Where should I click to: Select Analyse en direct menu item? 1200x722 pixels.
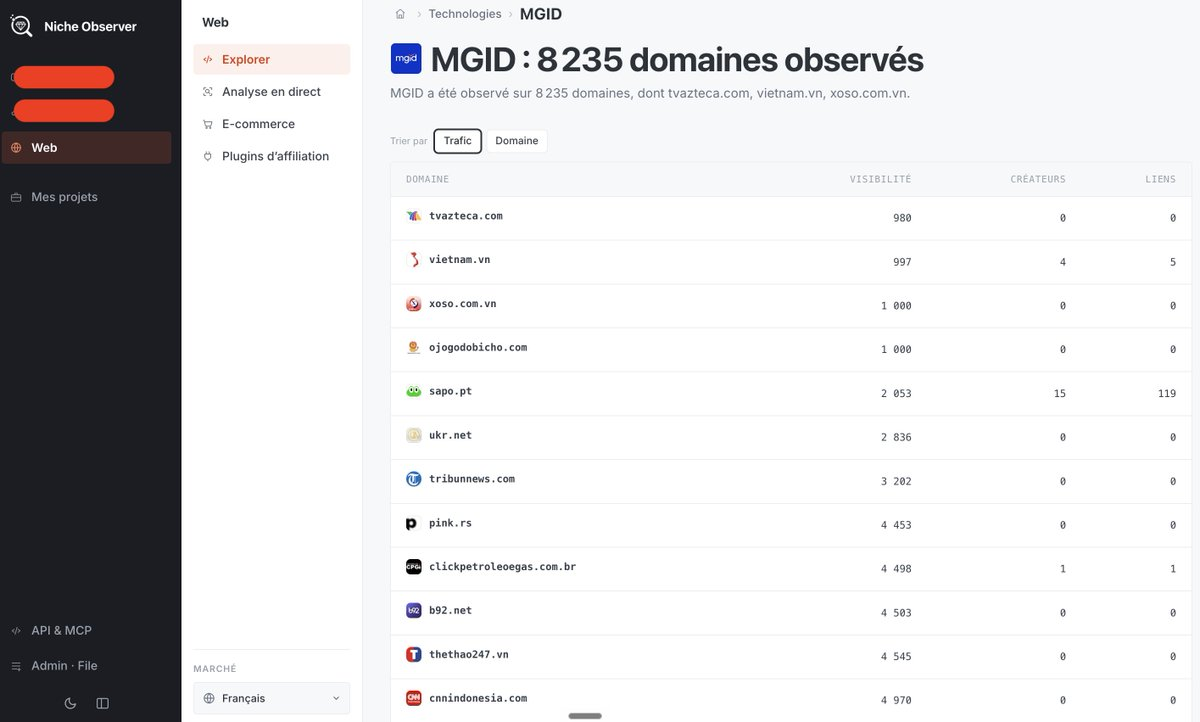coord(272,92)
